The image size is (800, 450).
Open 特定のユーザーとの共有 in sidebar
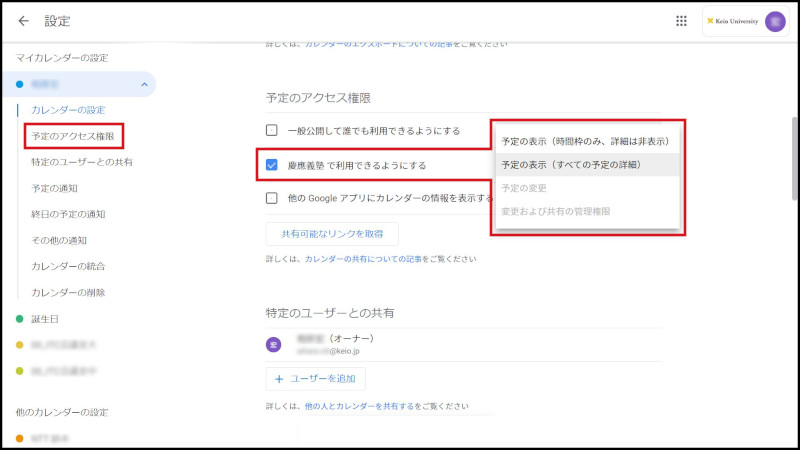coord(82,161)
